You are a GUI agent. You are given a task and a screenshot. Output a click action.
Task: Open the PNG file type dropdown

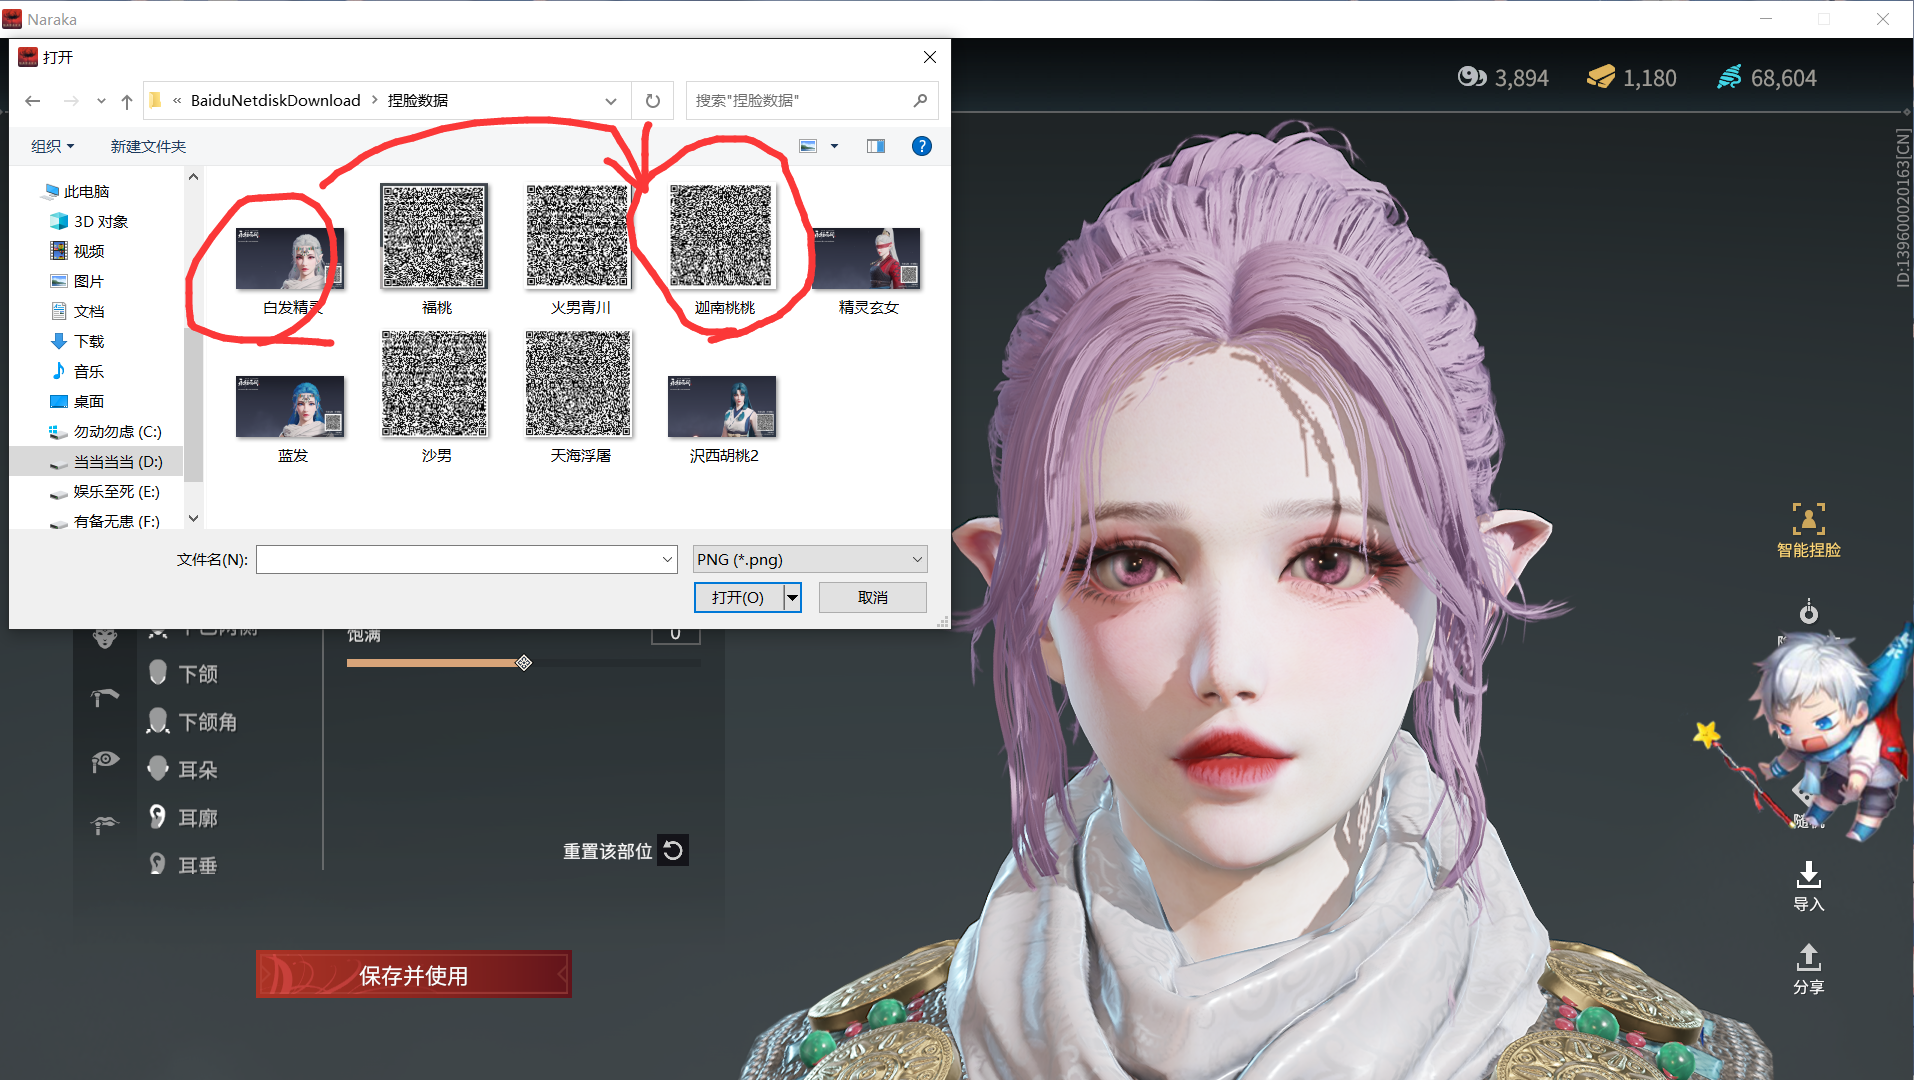[810, 559]
